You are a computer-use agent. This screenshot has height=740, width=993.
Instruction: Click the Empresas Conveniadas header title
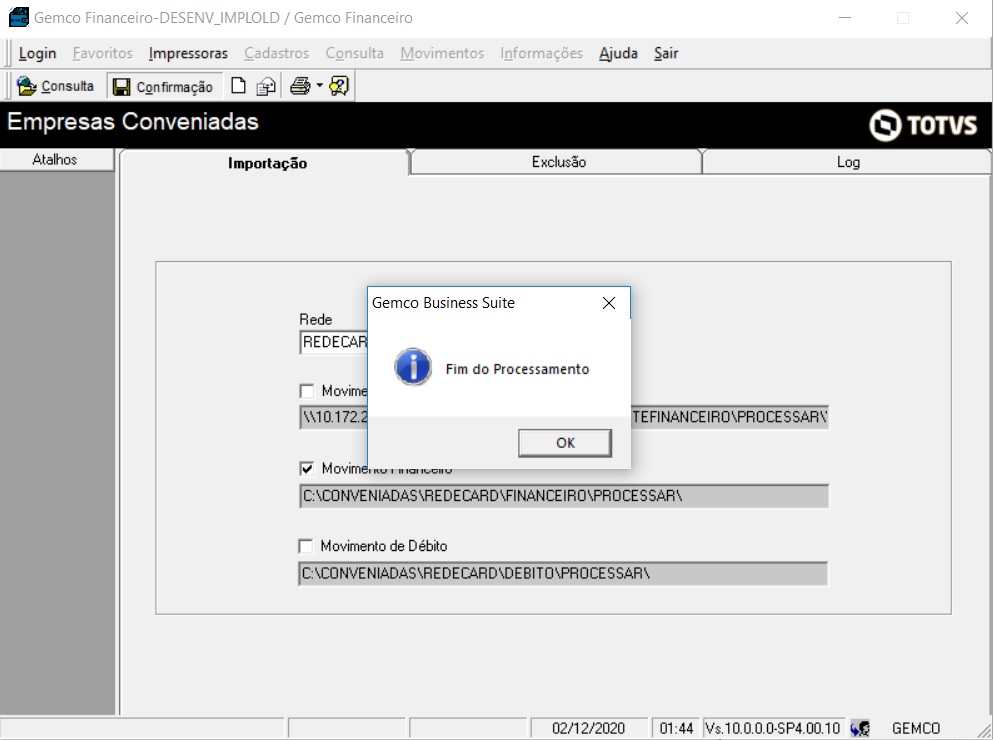coord(133,122)
